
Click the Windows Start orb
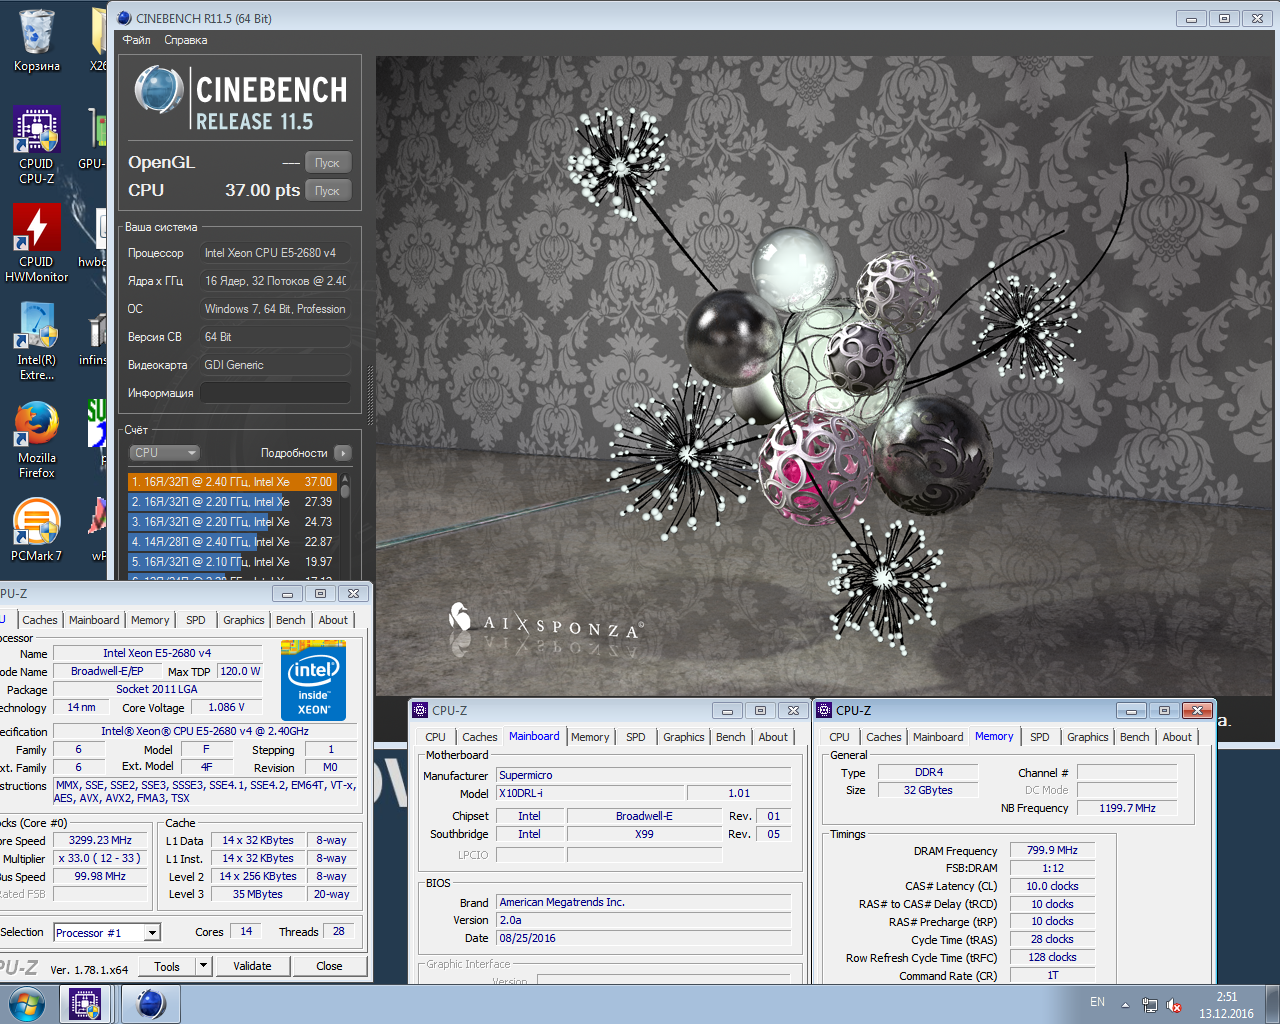point(26,1004)
